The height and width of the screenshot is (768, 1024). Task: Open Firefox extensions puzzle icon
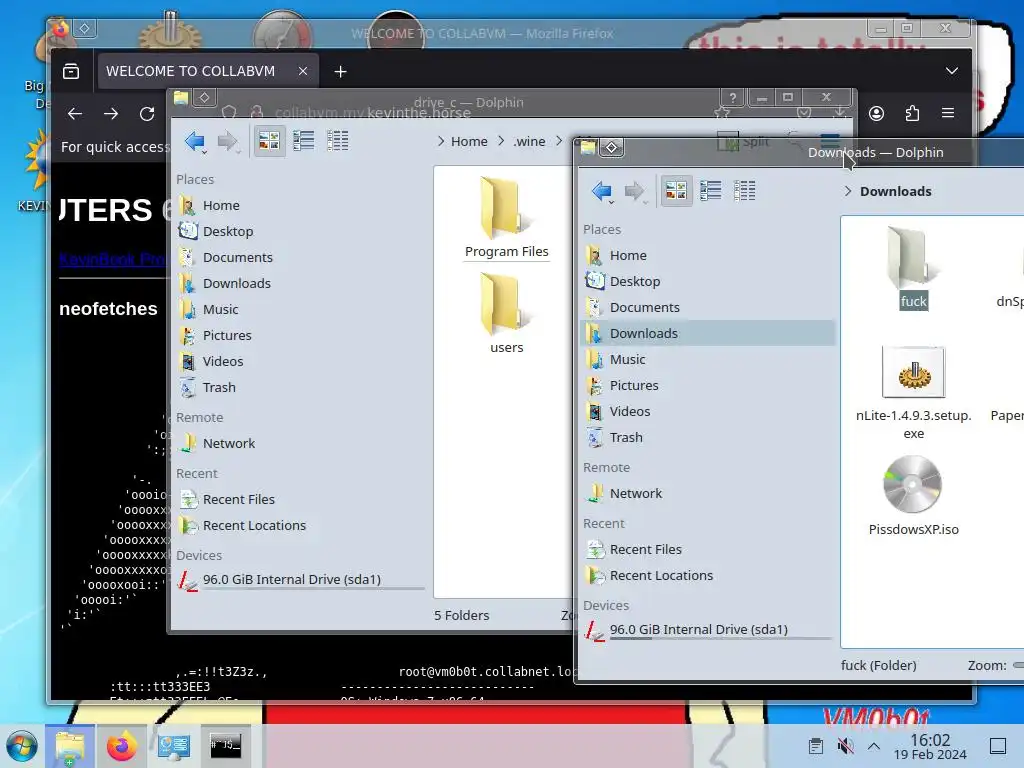point(912,114)
